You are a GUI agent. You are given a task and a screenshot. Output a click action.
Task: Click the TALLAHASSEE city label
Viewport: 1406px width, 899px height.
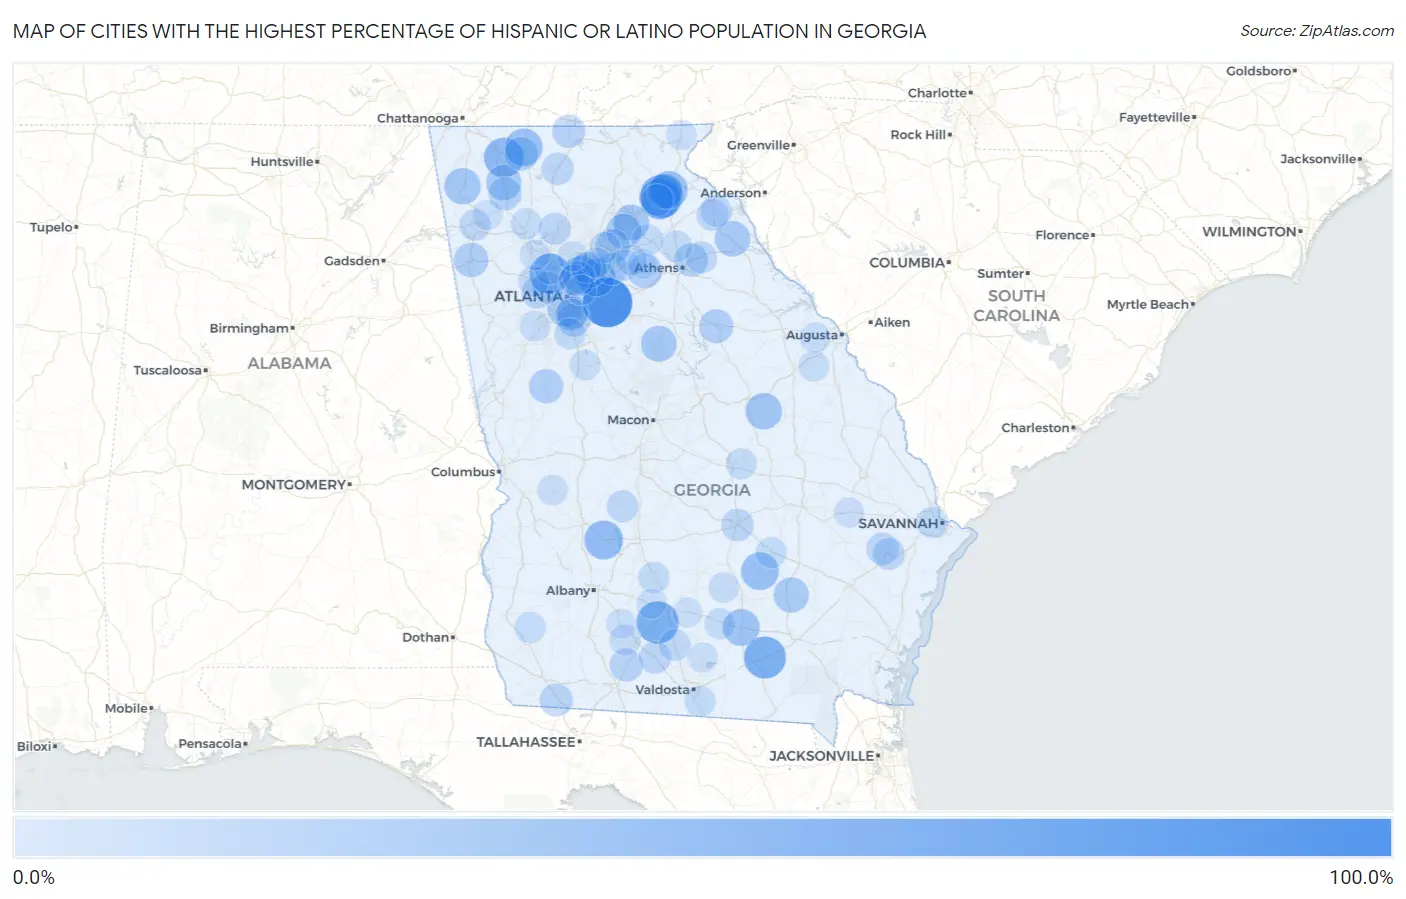point(526,742)
